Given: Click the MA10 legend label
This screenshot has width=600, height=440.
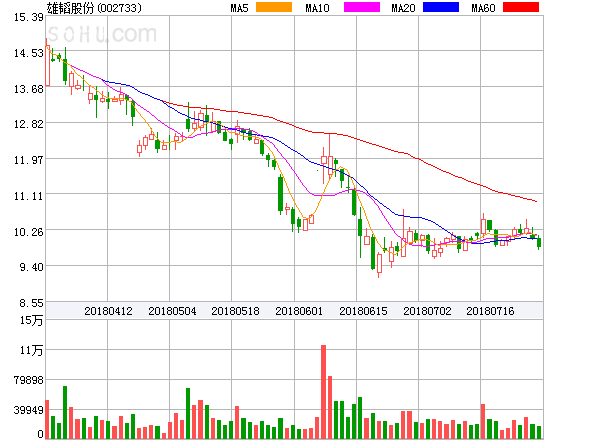Looking at the screenshot, I should (317, 8).
